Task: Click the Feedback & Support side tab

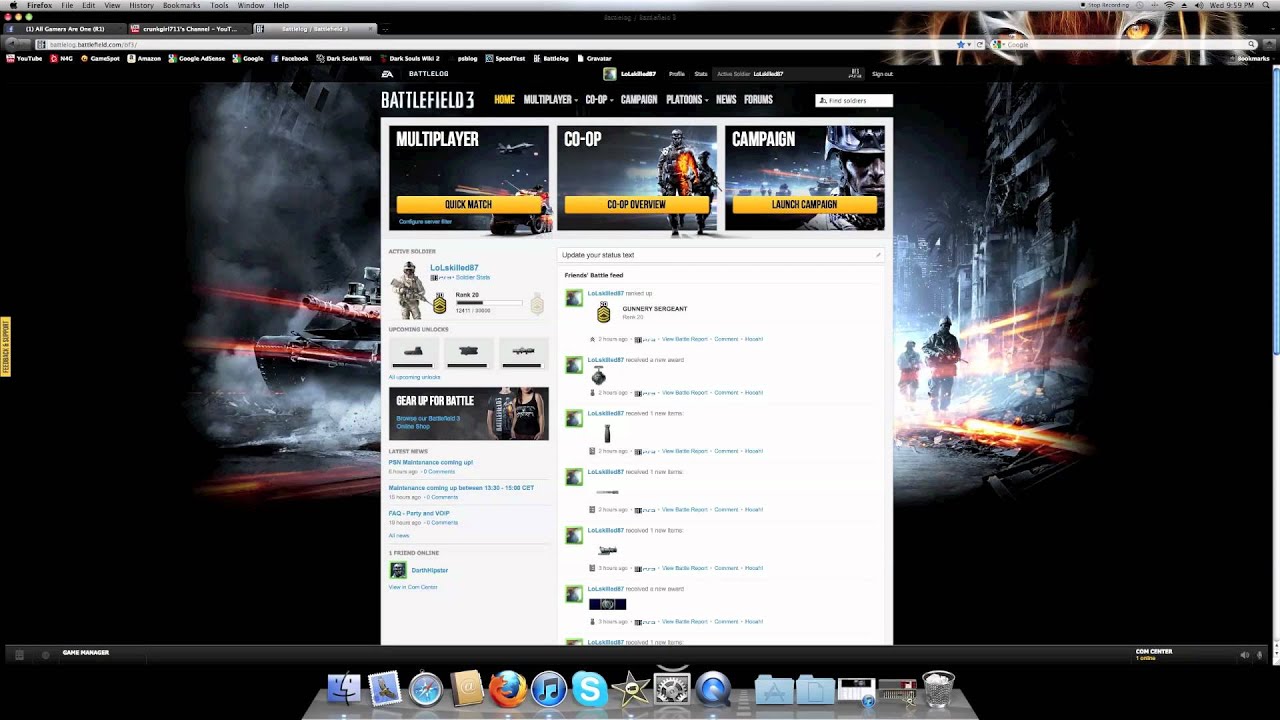Action: pos(5,346)
